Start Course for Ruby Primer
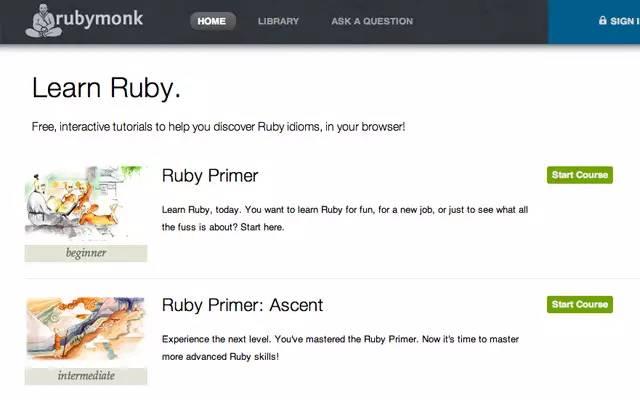 pos(580,175)
